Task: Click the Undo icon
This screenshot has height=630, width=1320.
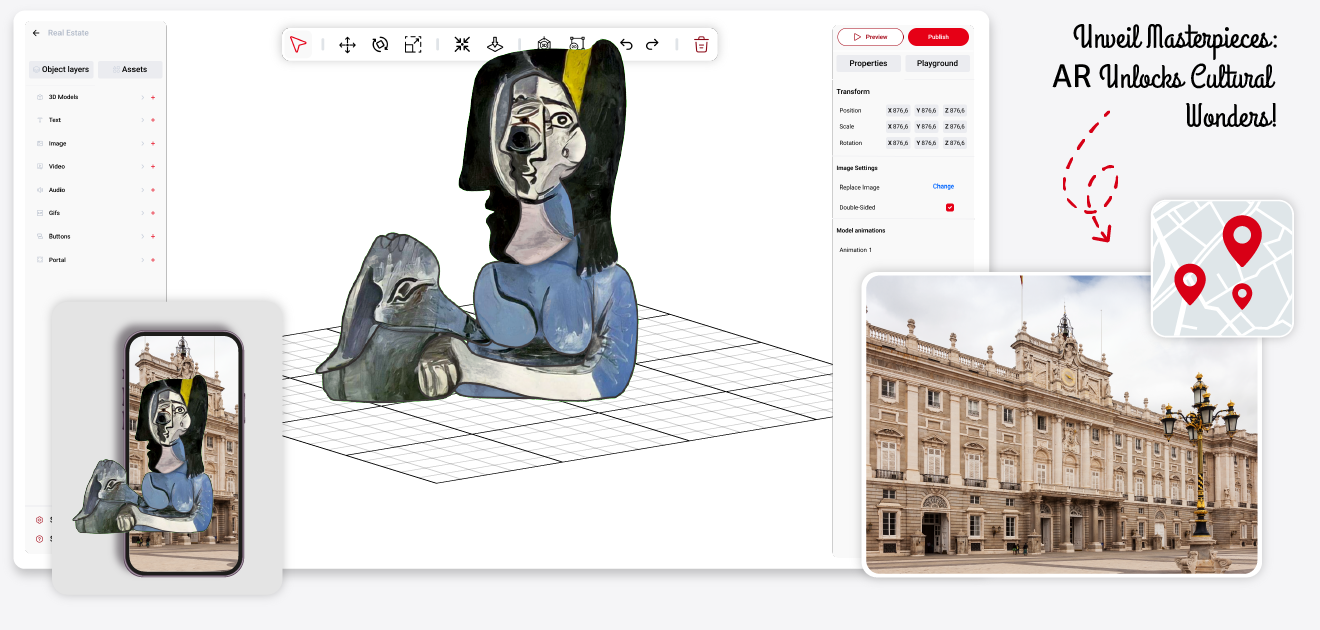Action: [x=627, y=44]
